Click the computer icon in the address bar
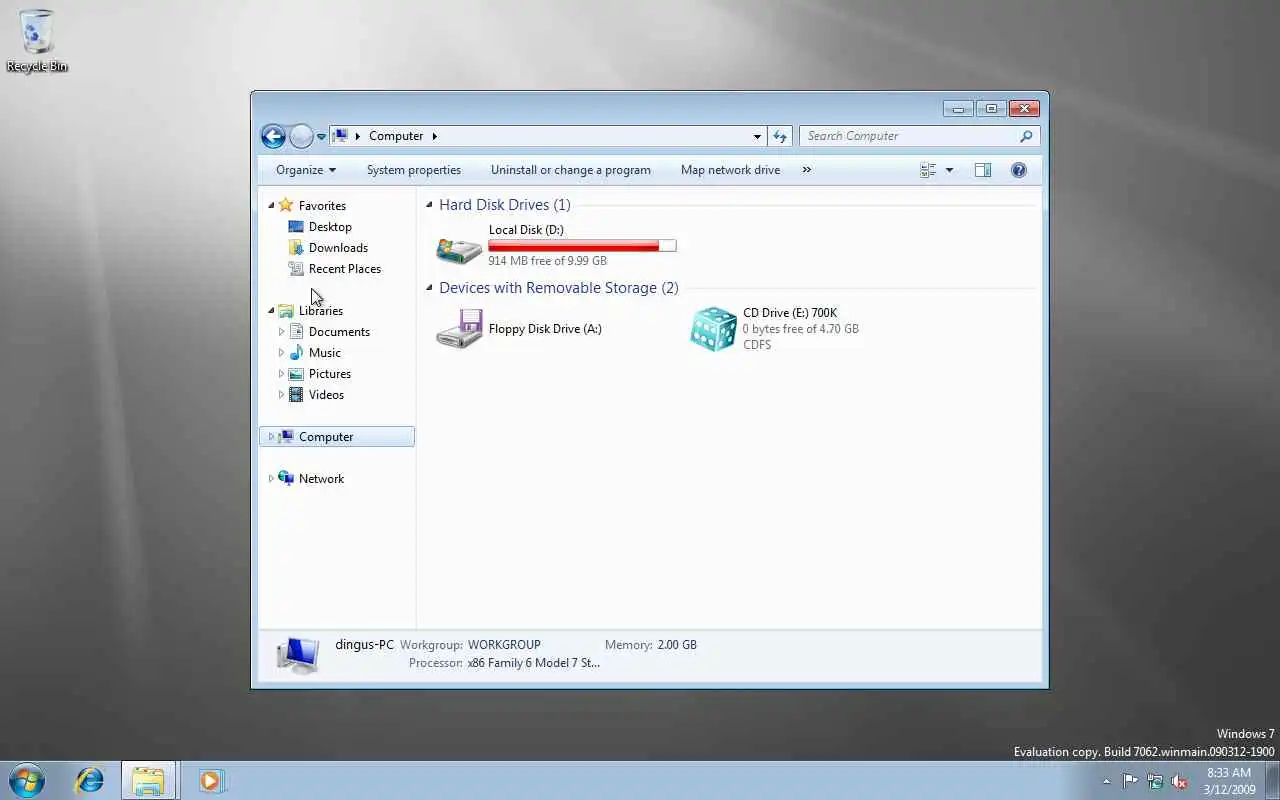Image resolution: width=1280 pixels, height=800 pixels. coord(341,136)
